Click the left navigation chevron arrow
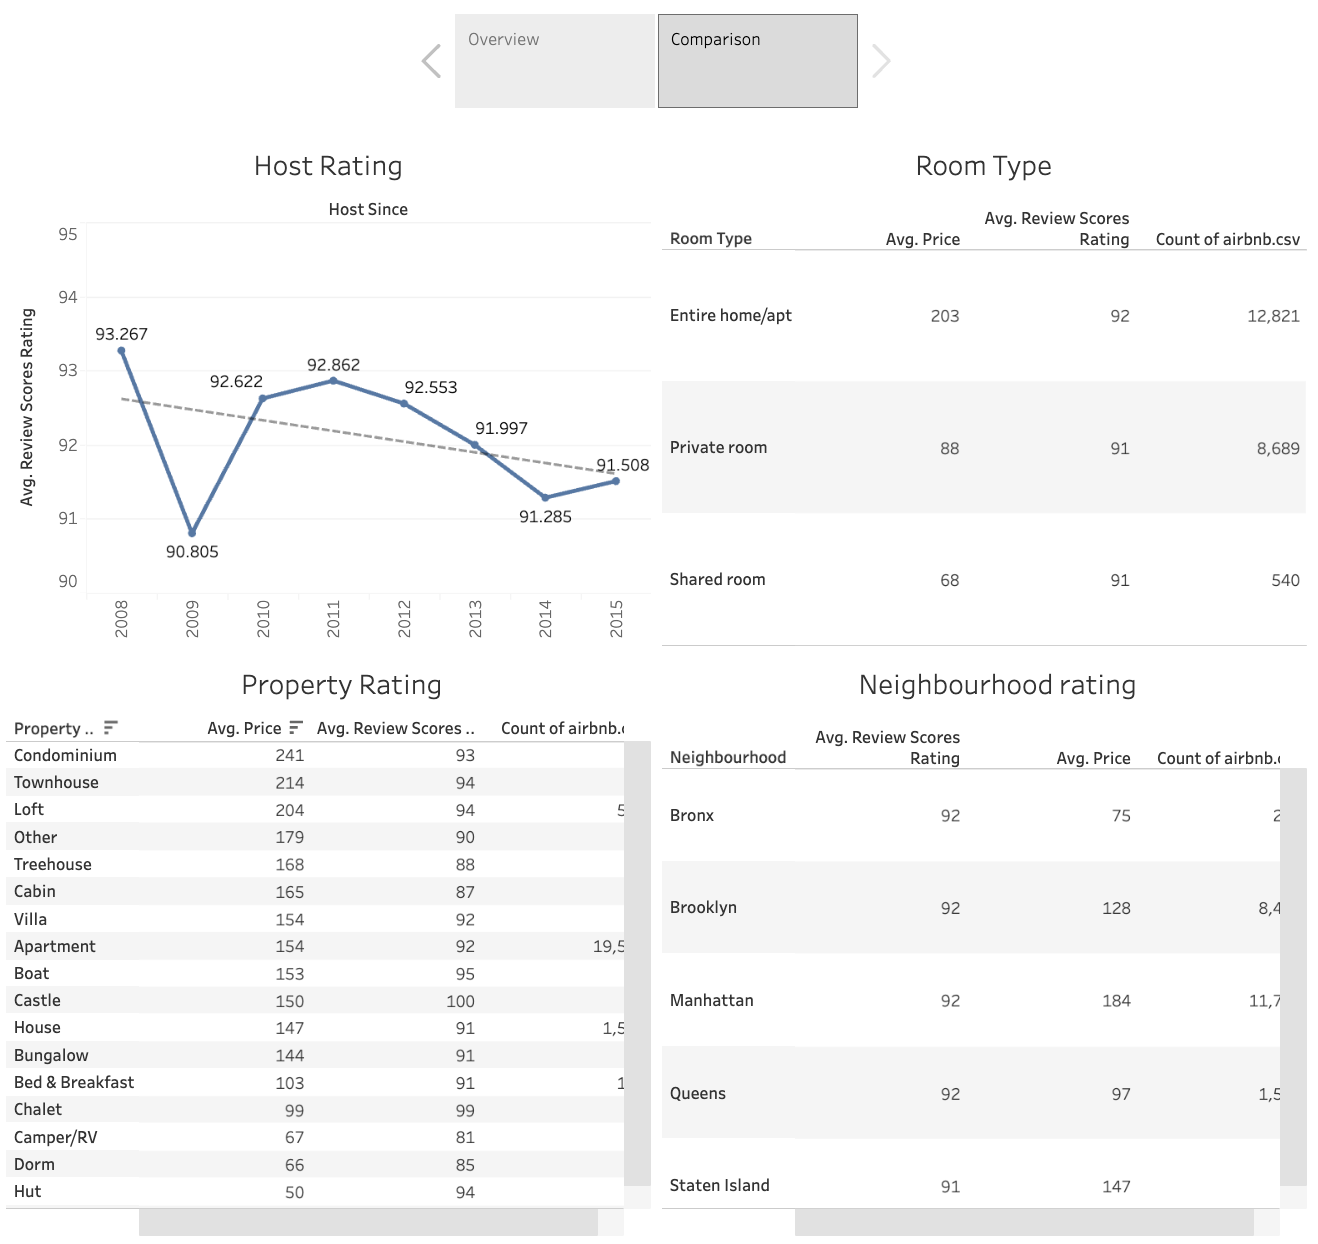The width and height of the screenshot is (1318, 1244). (431, 60)
